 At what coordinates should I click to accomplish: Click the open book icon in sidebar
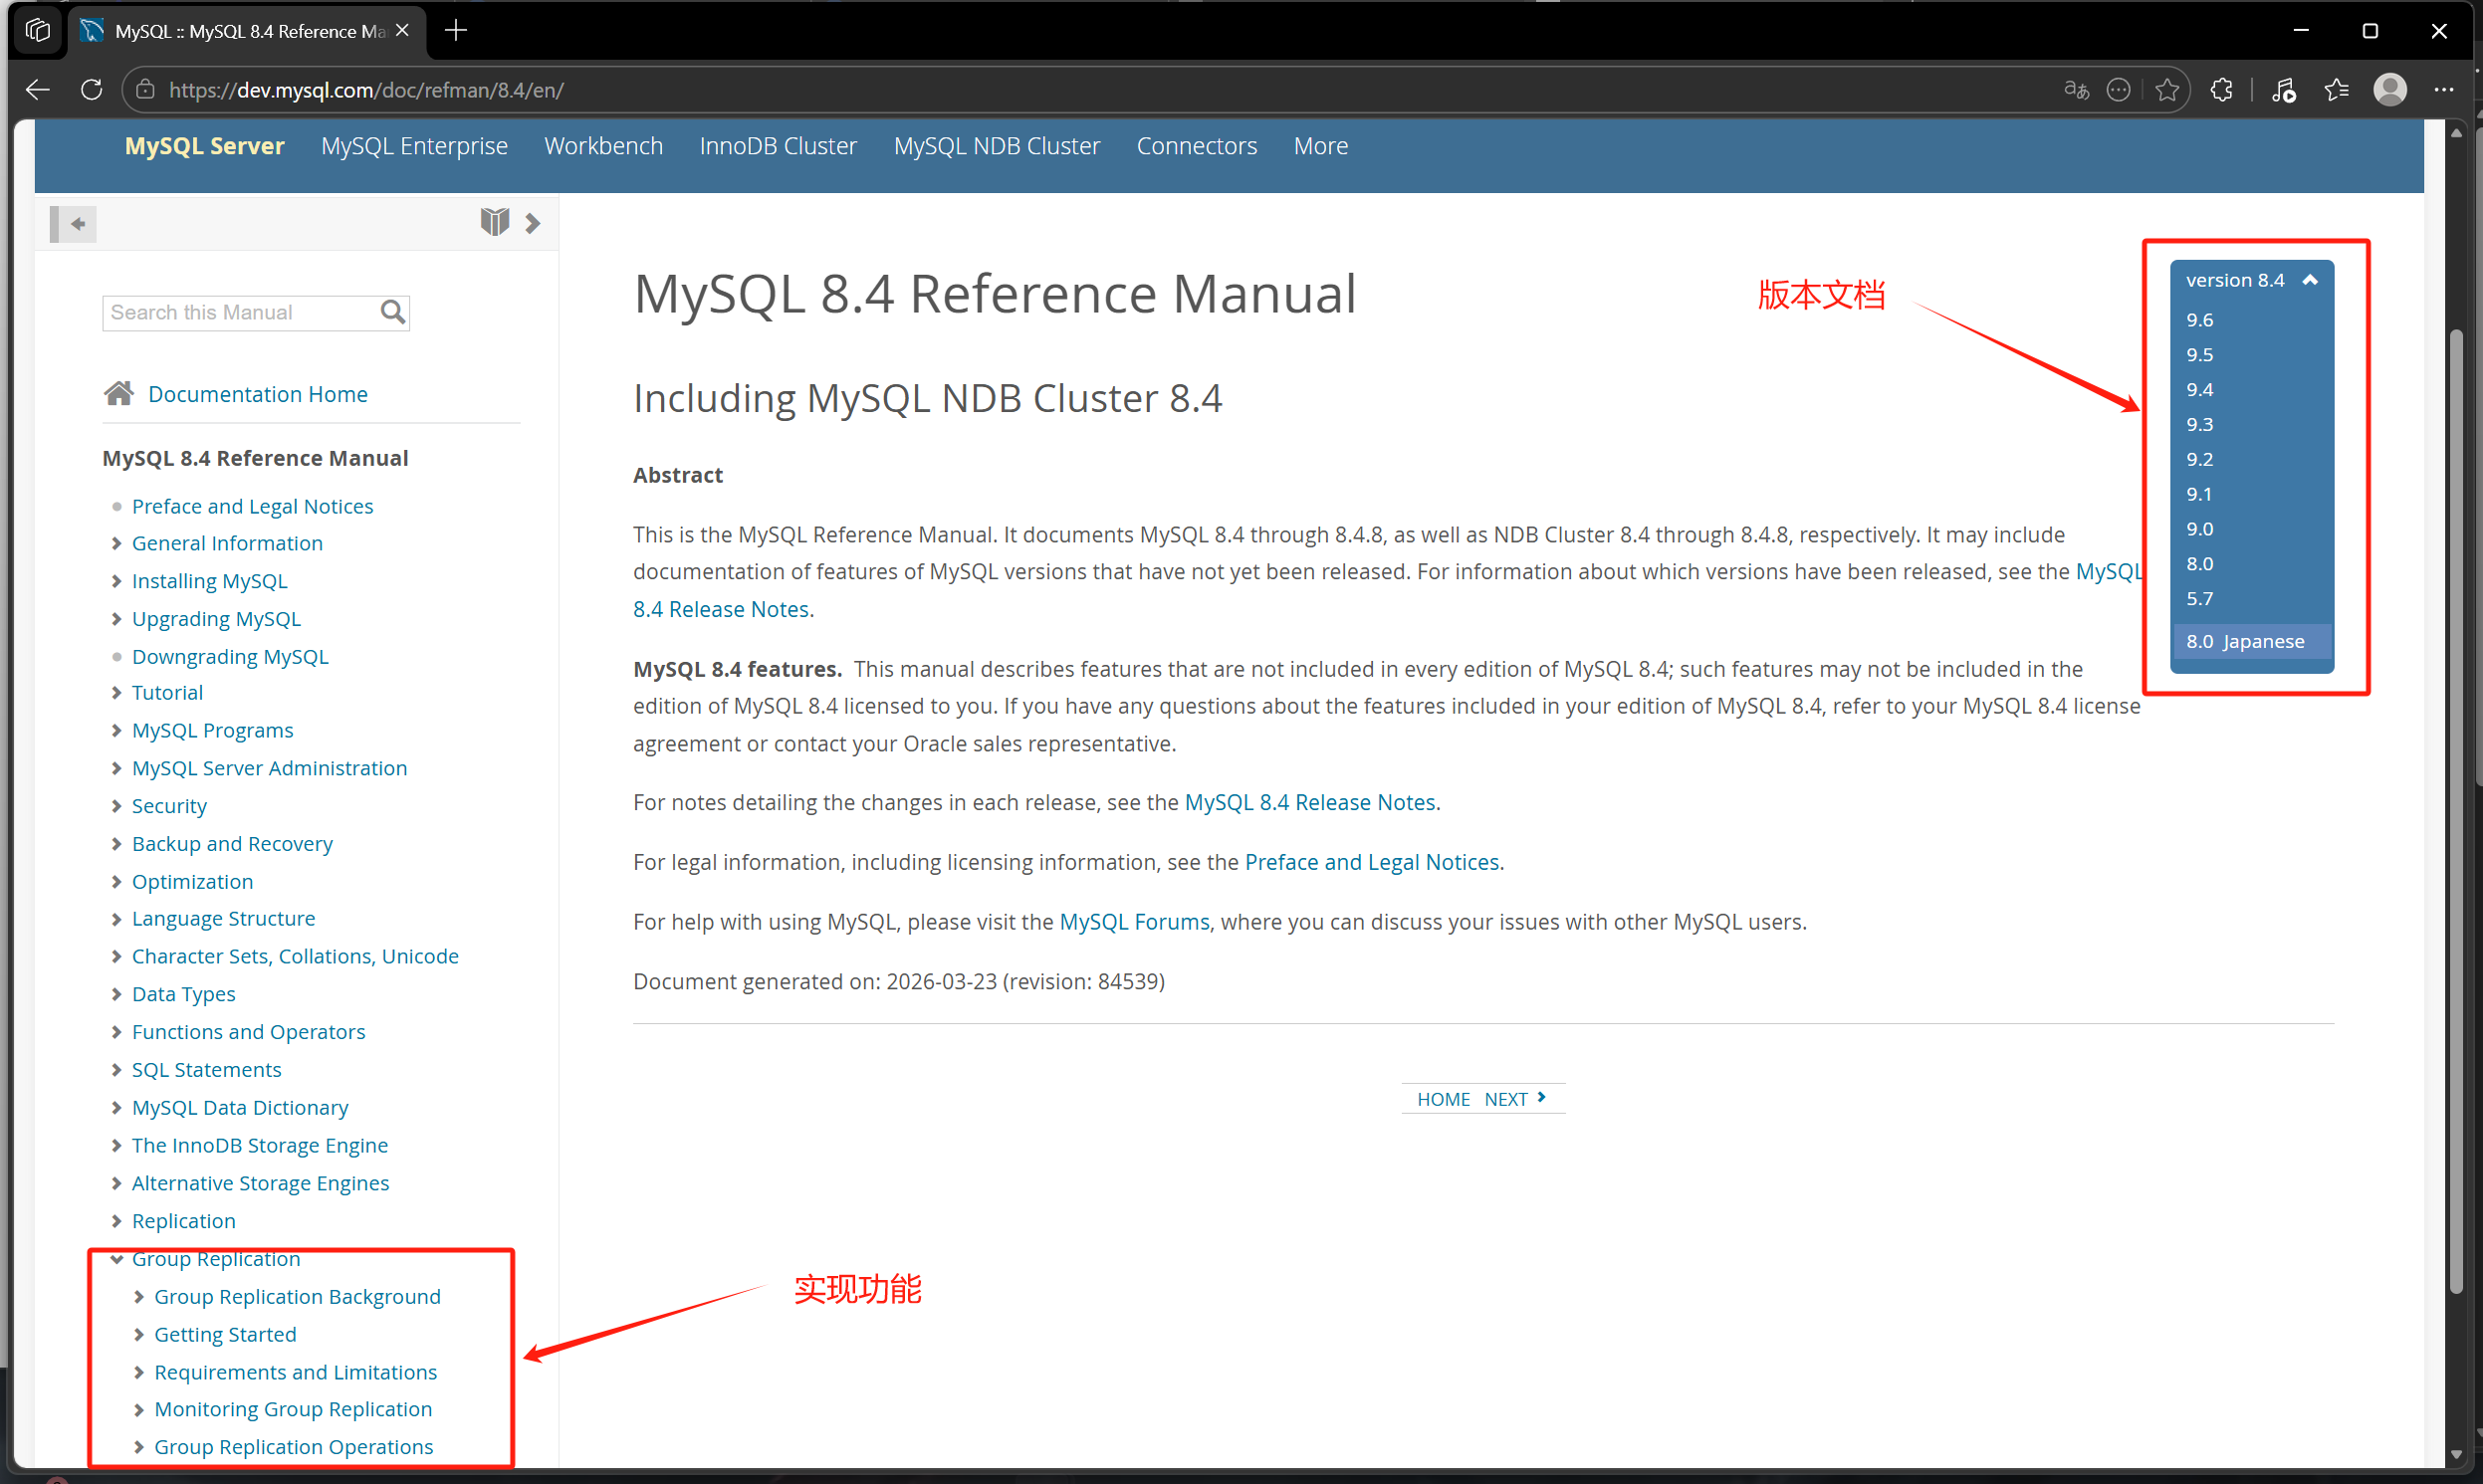click(494, 222)
